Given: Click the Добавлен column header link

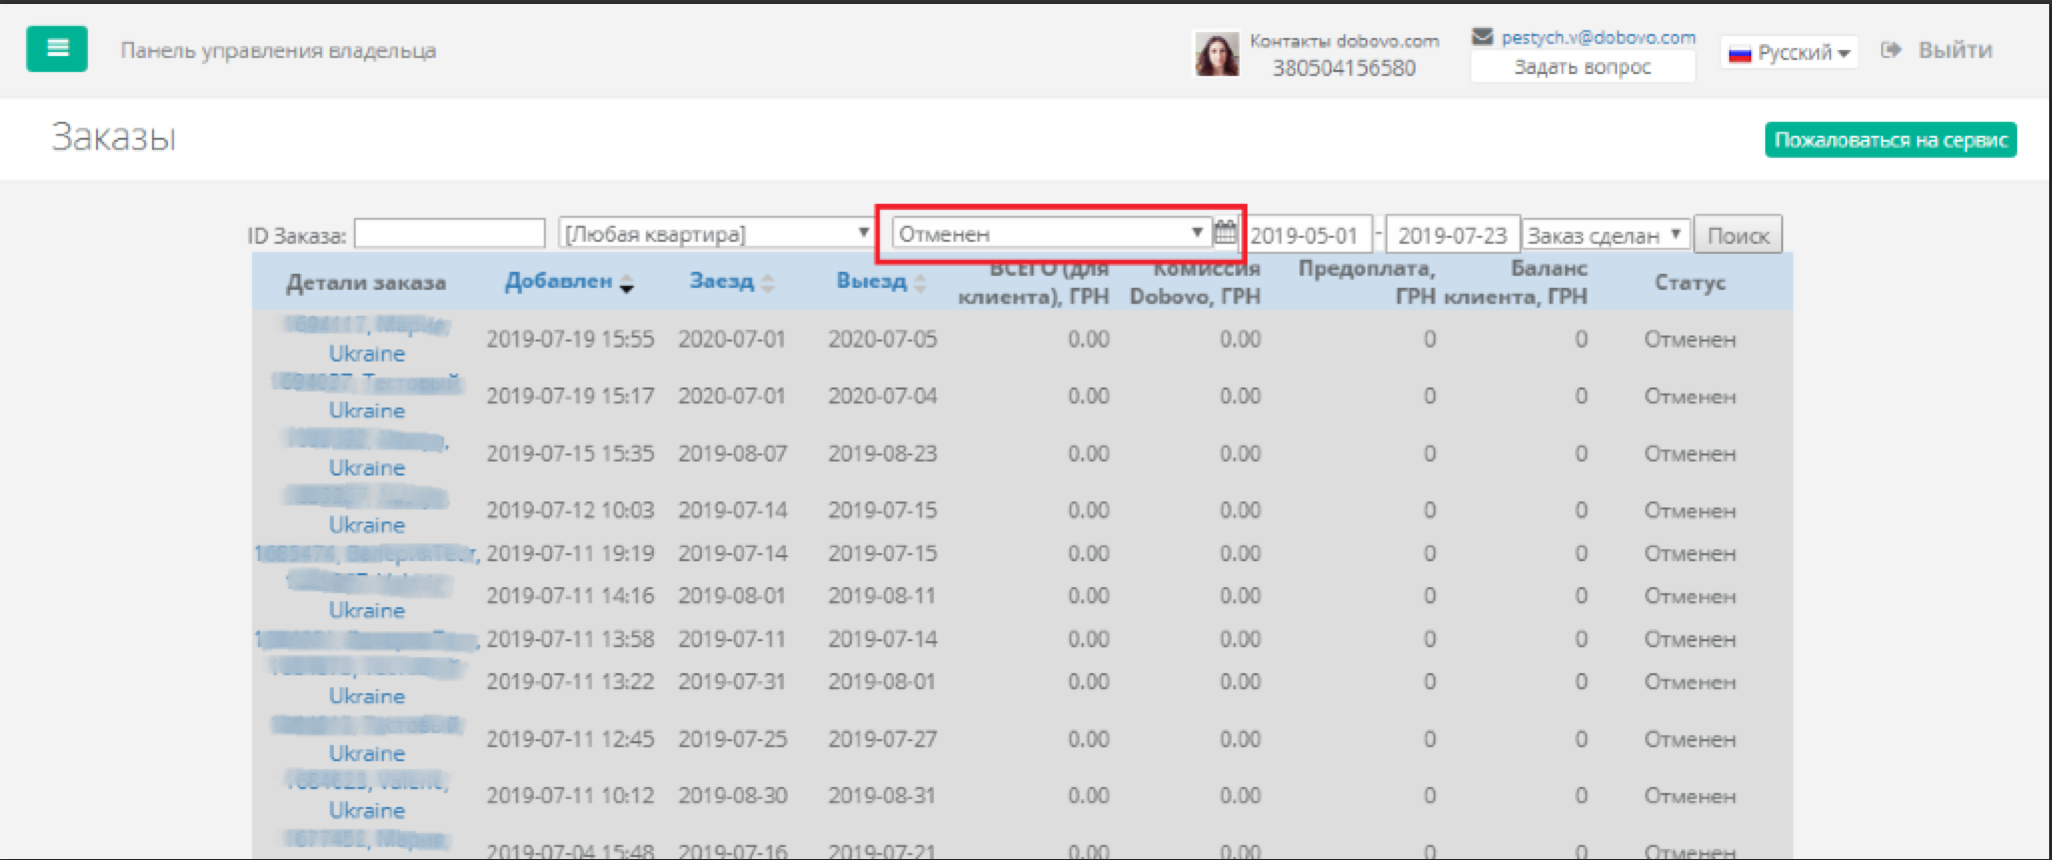Looking at the screenshot, I should pyautogui.click(x=558, y=281).
